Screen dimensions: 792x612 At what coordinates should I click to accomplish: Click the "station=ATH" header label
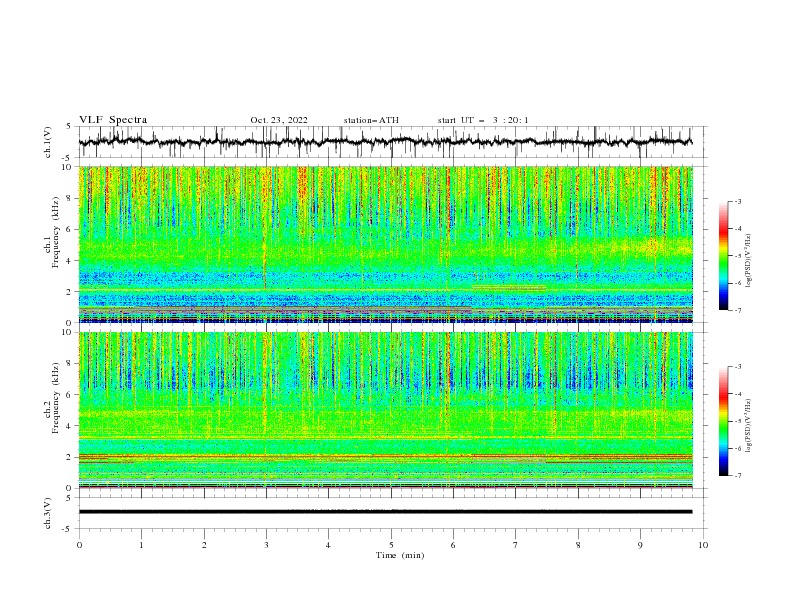371,120
